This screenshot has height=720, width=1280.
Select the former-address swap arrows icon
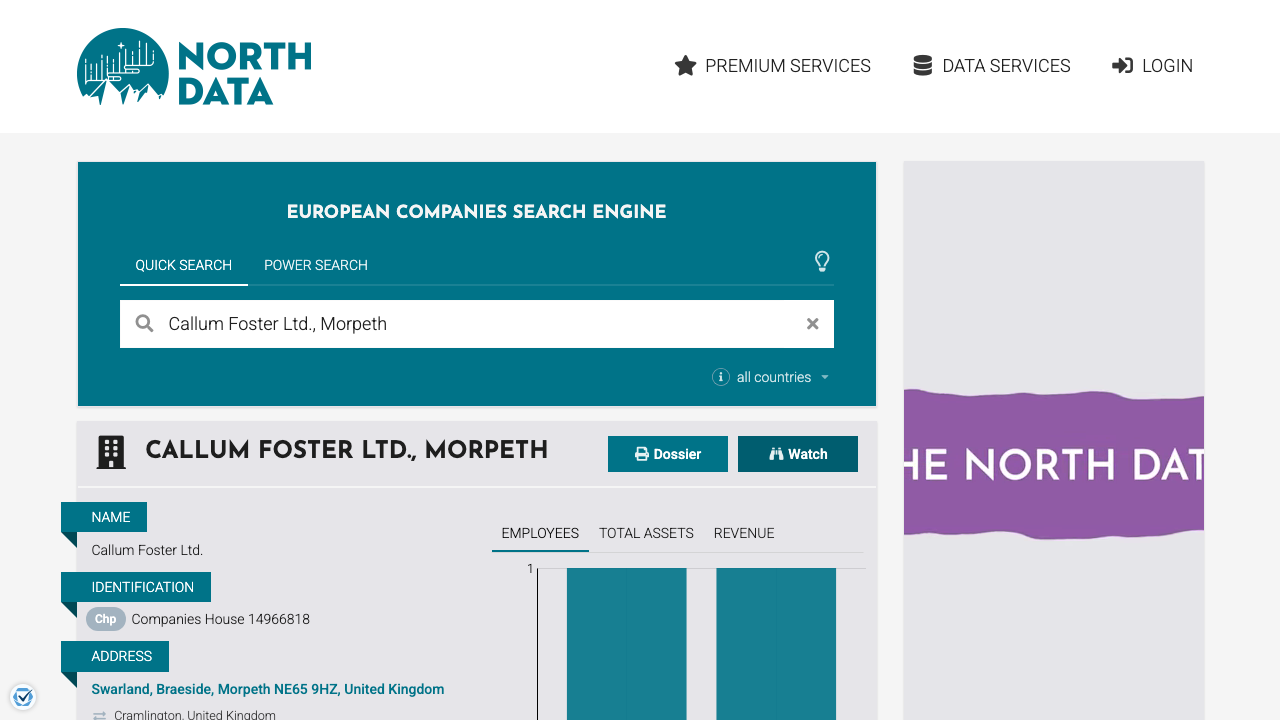coord(98,715)
